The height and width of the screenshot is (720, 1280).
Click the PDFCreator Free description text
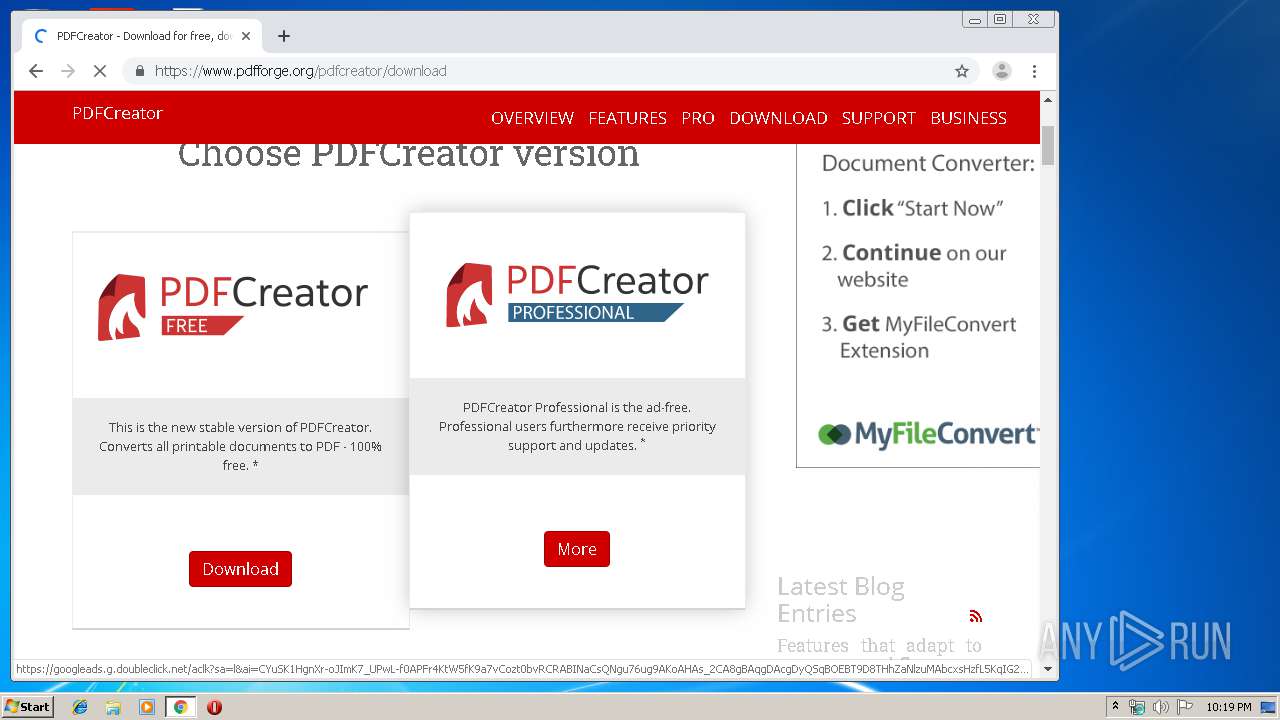240,446
